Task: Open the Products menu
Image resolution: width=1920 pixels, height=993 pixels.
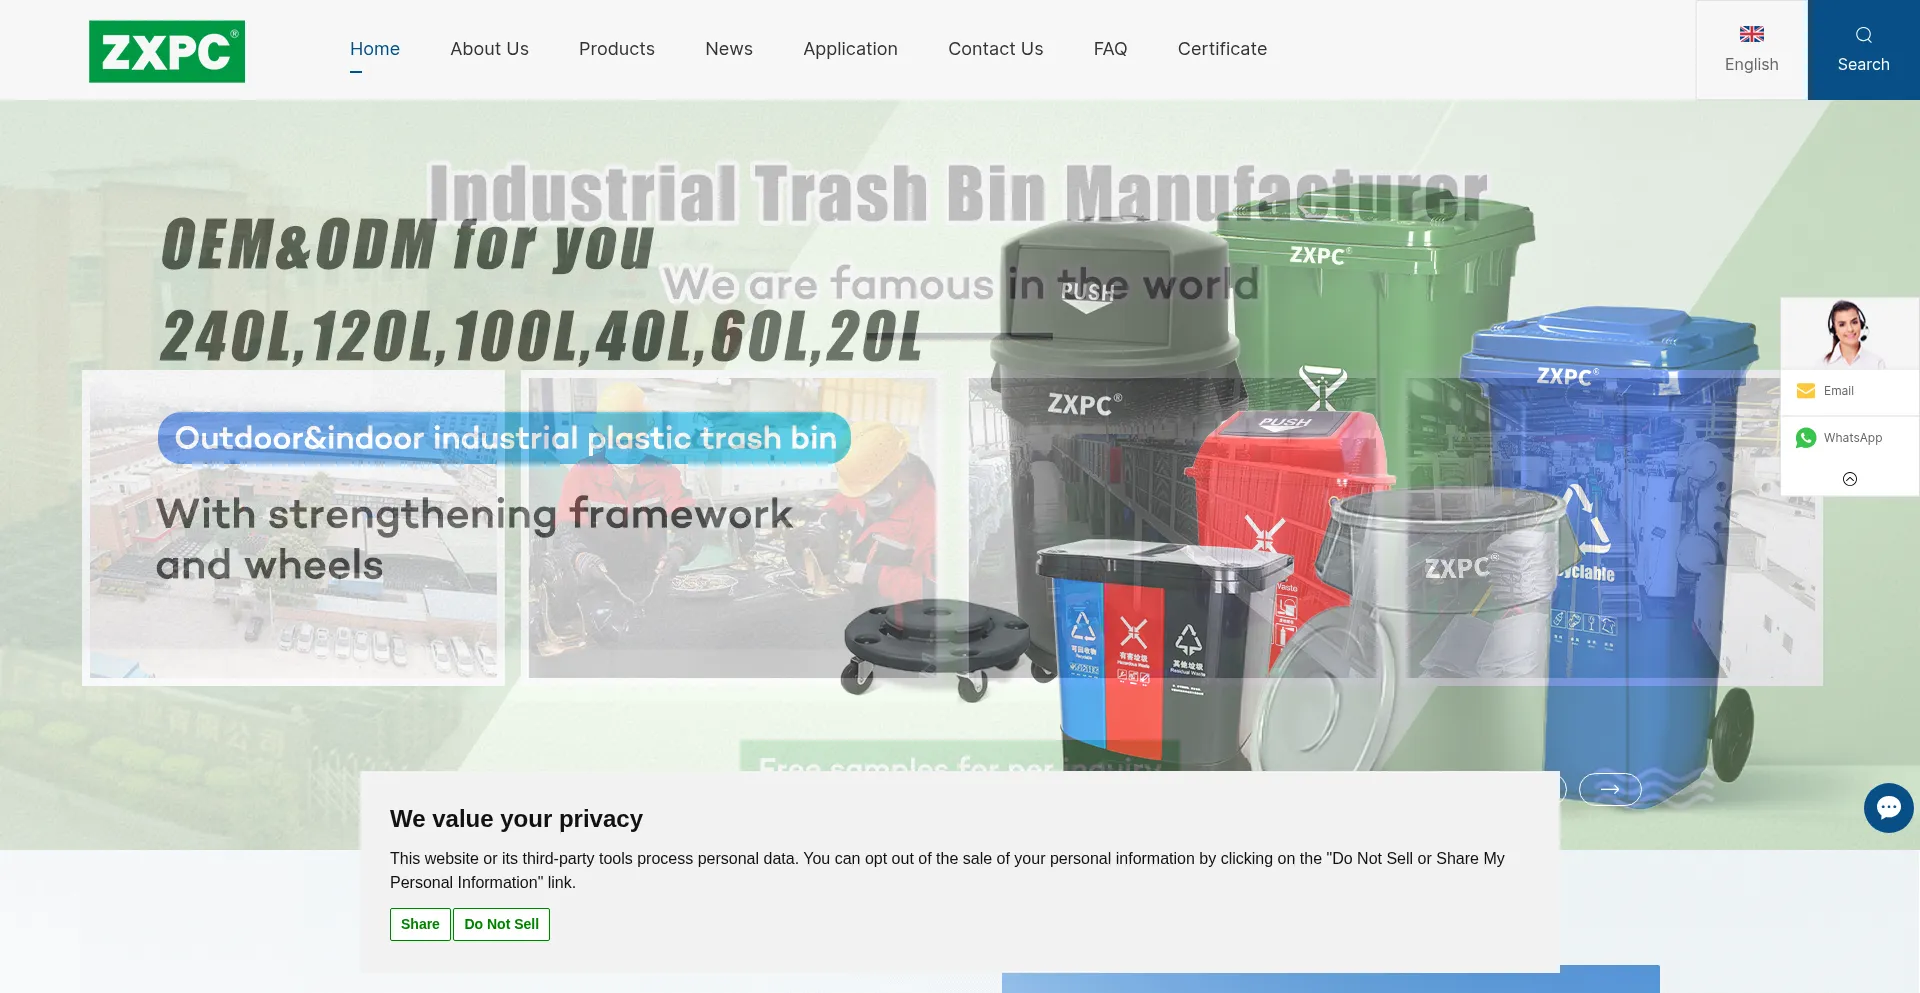Action: point(617,49)
